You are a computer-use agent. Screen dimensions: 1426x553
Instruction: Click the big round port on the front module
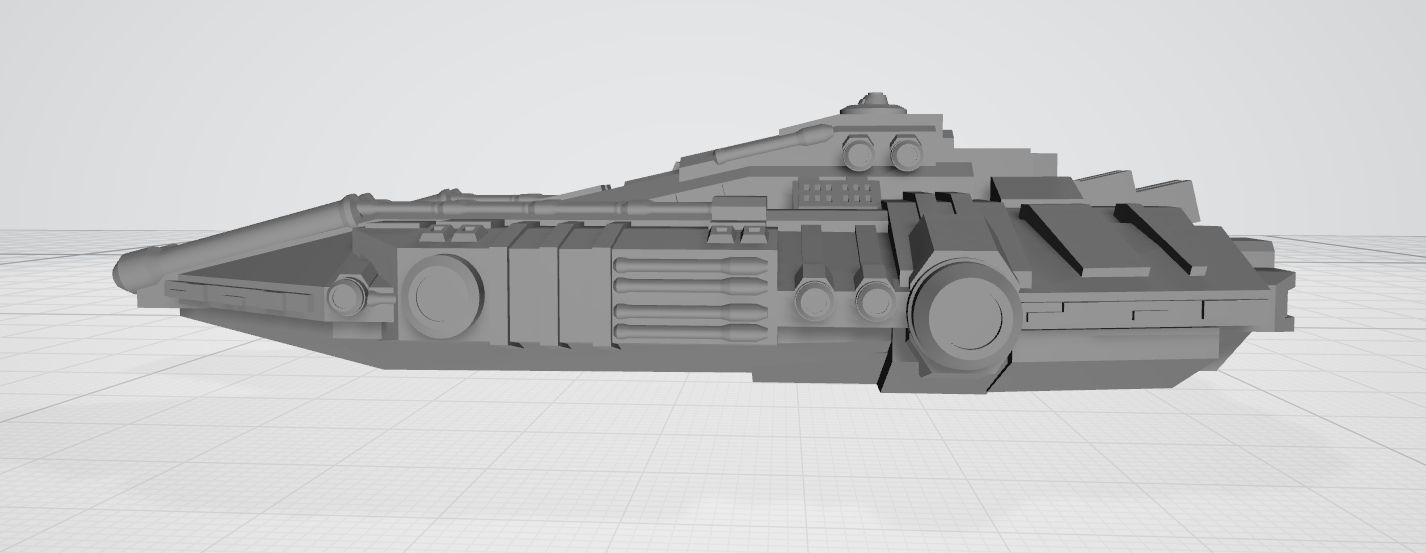441,294
